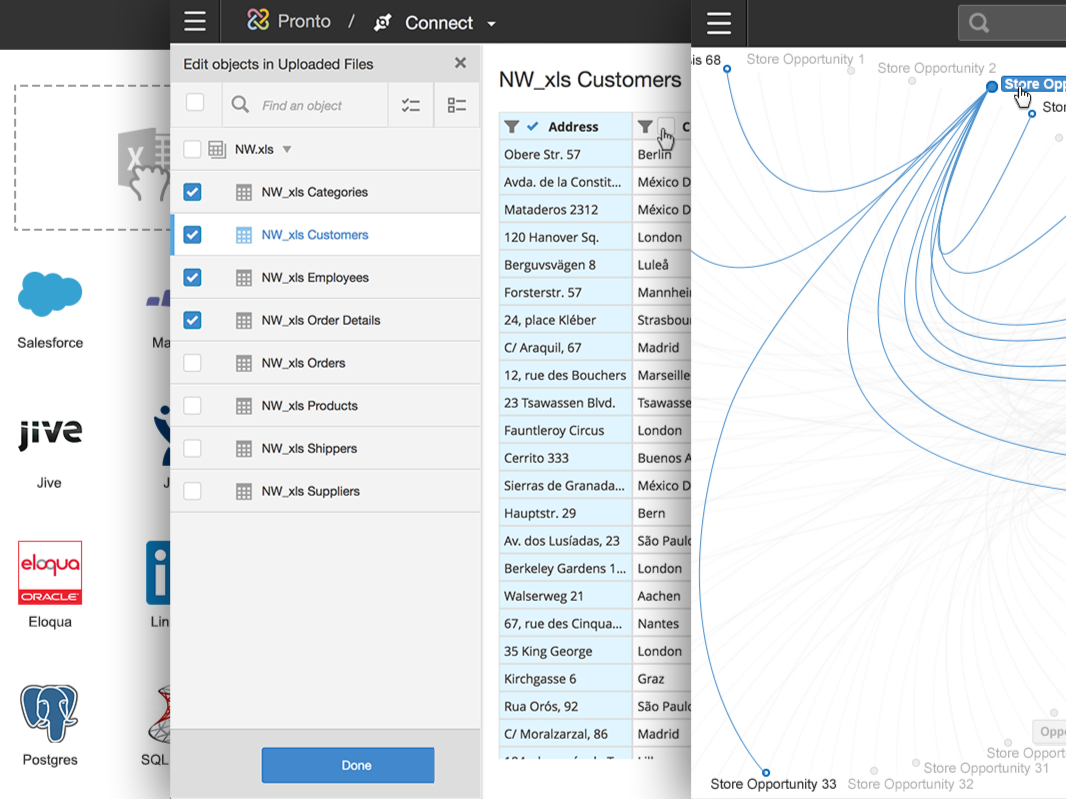Click the Obere Str. 57 cell
Screen dimensions: 1066x799
point(566,154)
